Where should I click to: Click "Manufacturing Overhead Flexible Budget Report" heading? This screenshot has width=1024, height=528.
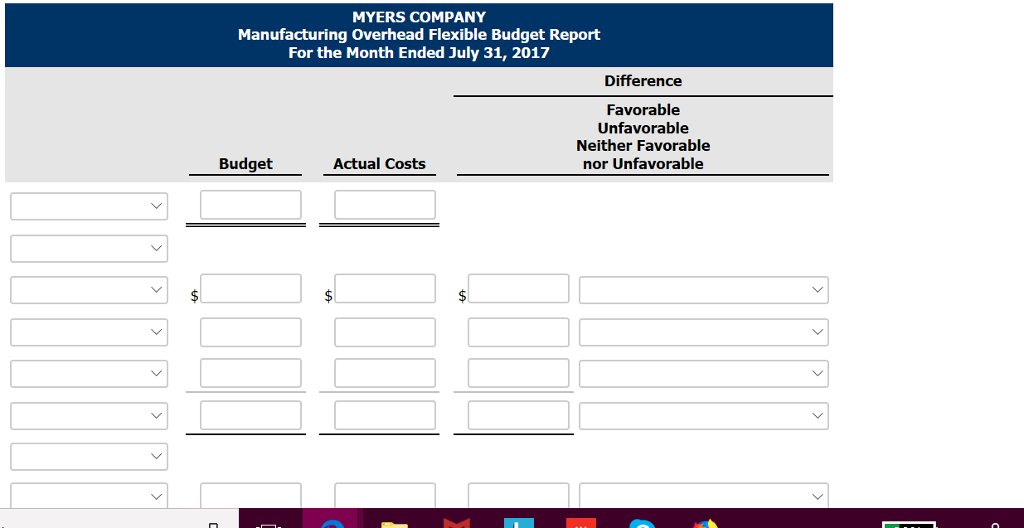[x=419, y=35]
